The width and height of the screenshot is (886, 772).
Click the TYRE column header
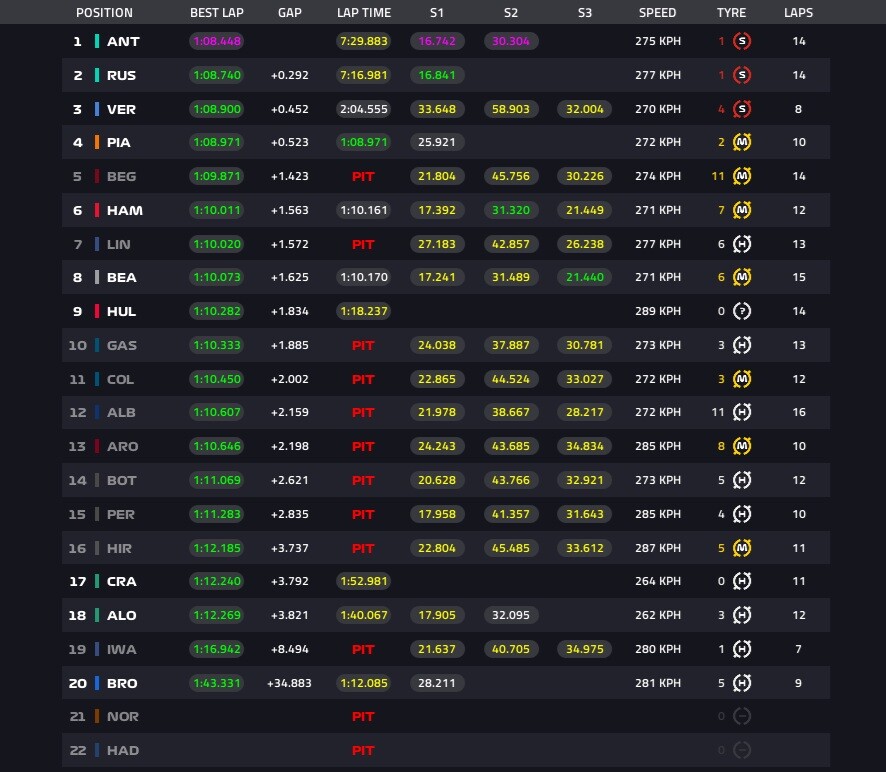(x=731, y=12)
